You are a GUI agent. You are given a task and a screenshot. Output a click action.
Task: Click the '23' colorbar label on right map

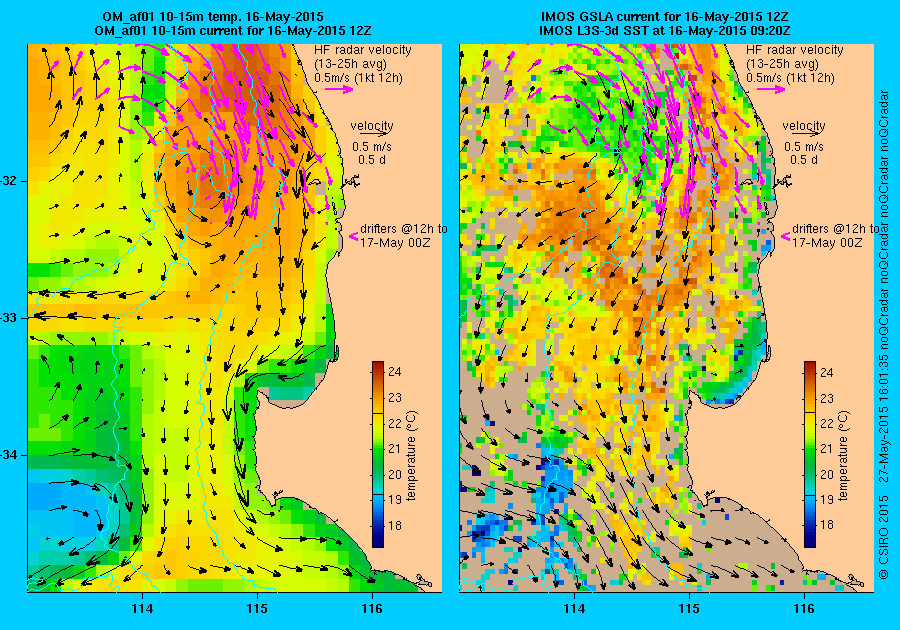tap(827, 398)
